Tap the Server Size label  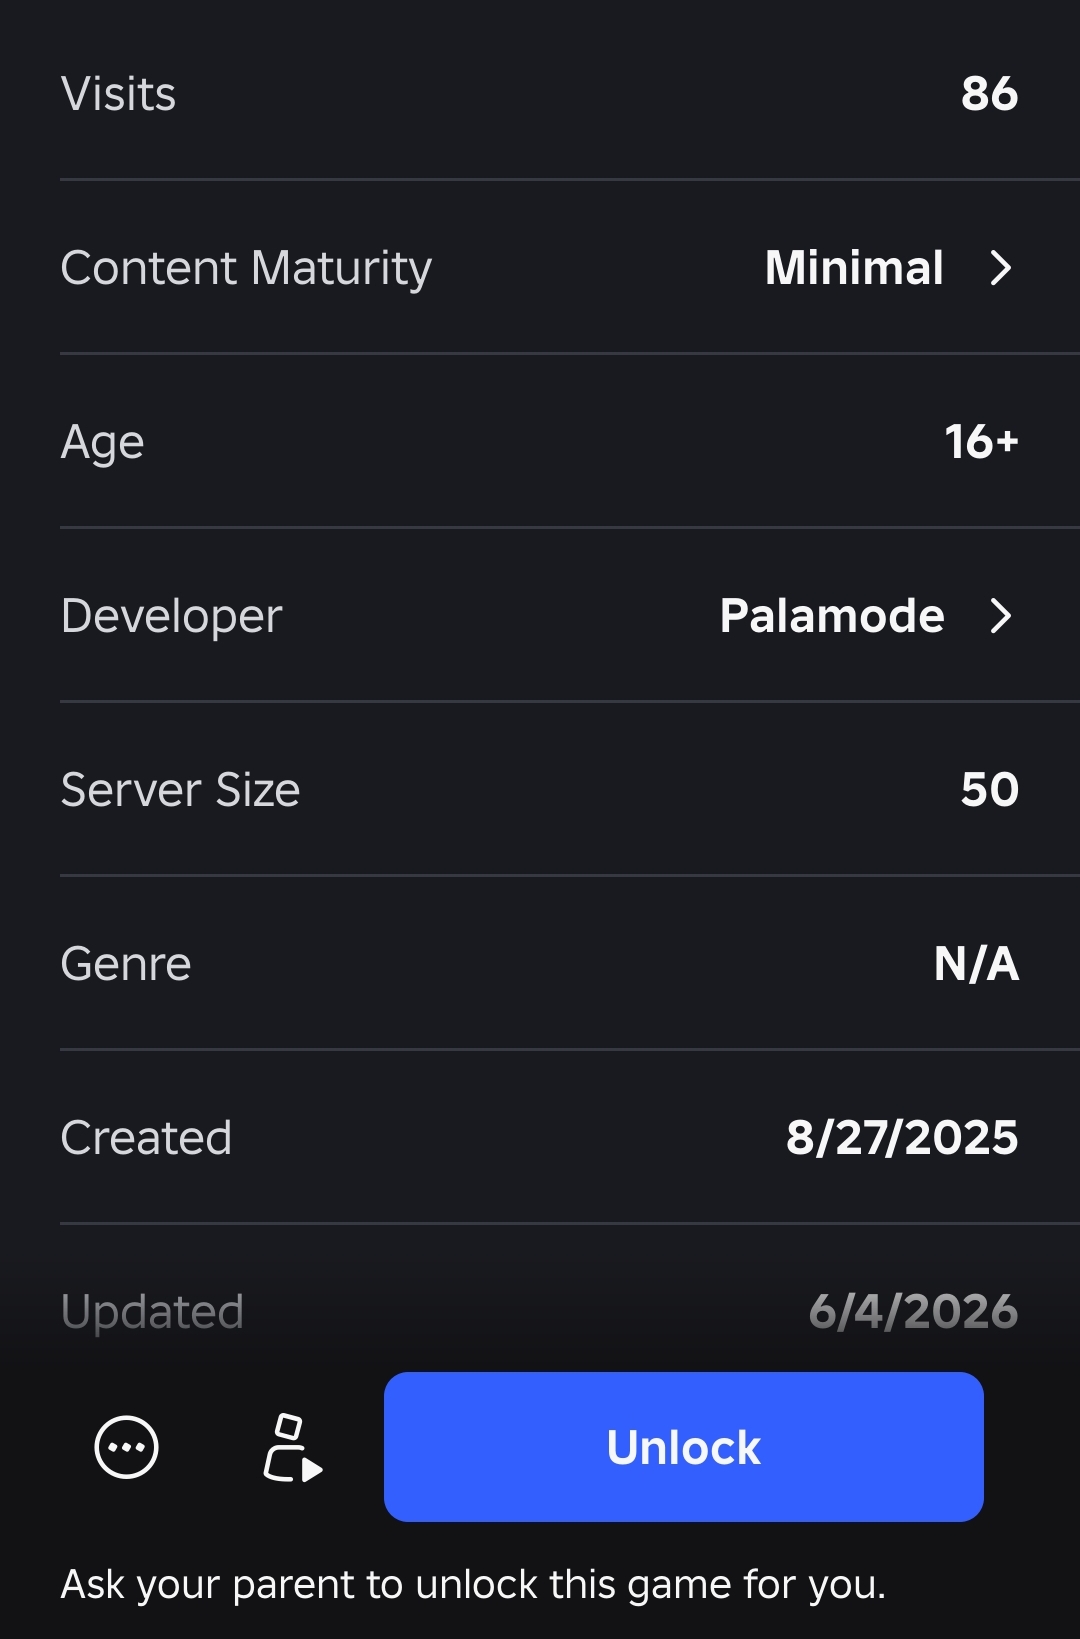click(180, 790)
